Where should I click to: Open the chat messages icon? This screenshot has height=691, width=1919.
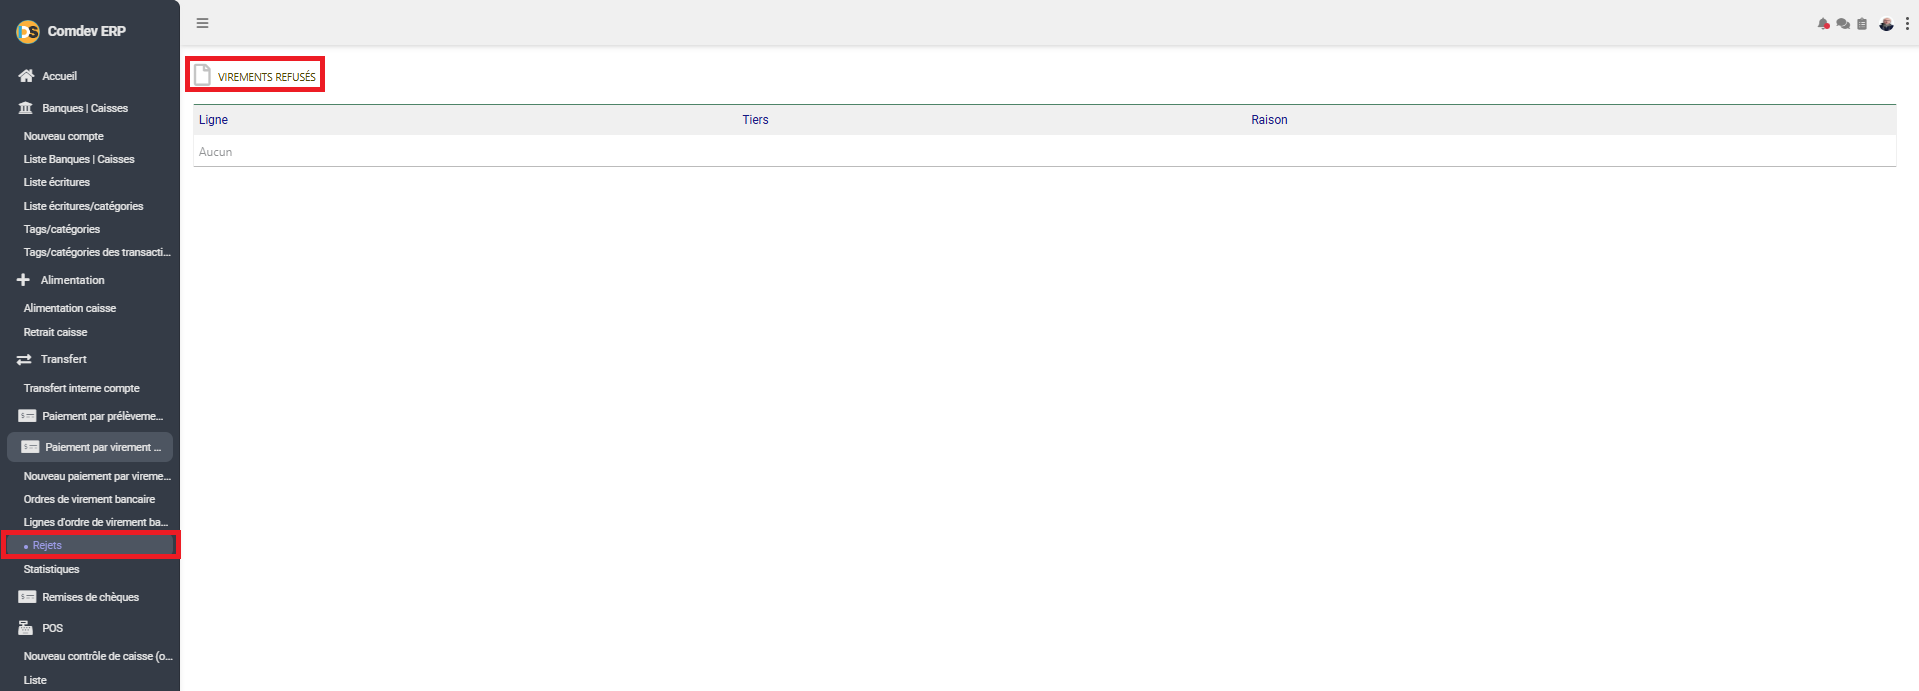tap(1843, 24)
